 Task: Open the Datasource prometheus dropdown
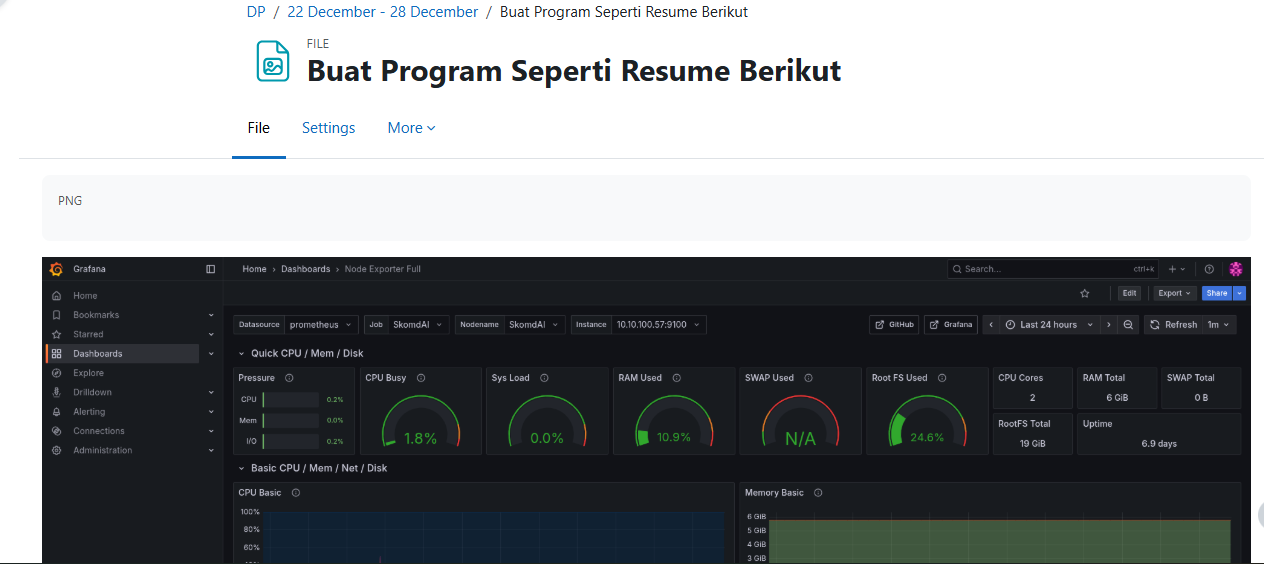322,325
